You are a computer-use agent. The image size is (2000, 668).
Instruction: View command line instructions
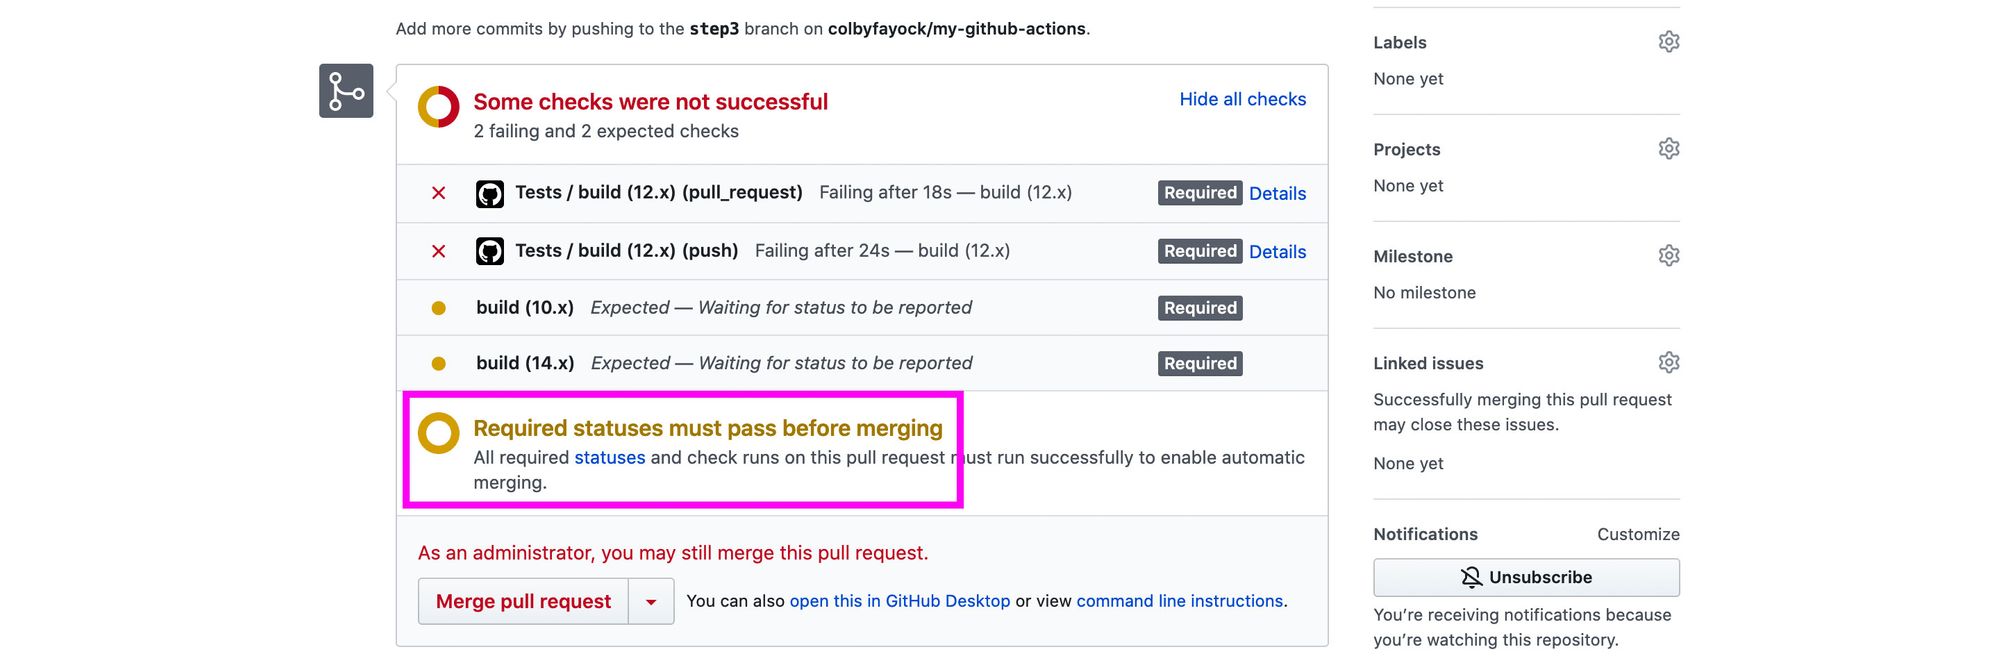tap(1180, 601)
